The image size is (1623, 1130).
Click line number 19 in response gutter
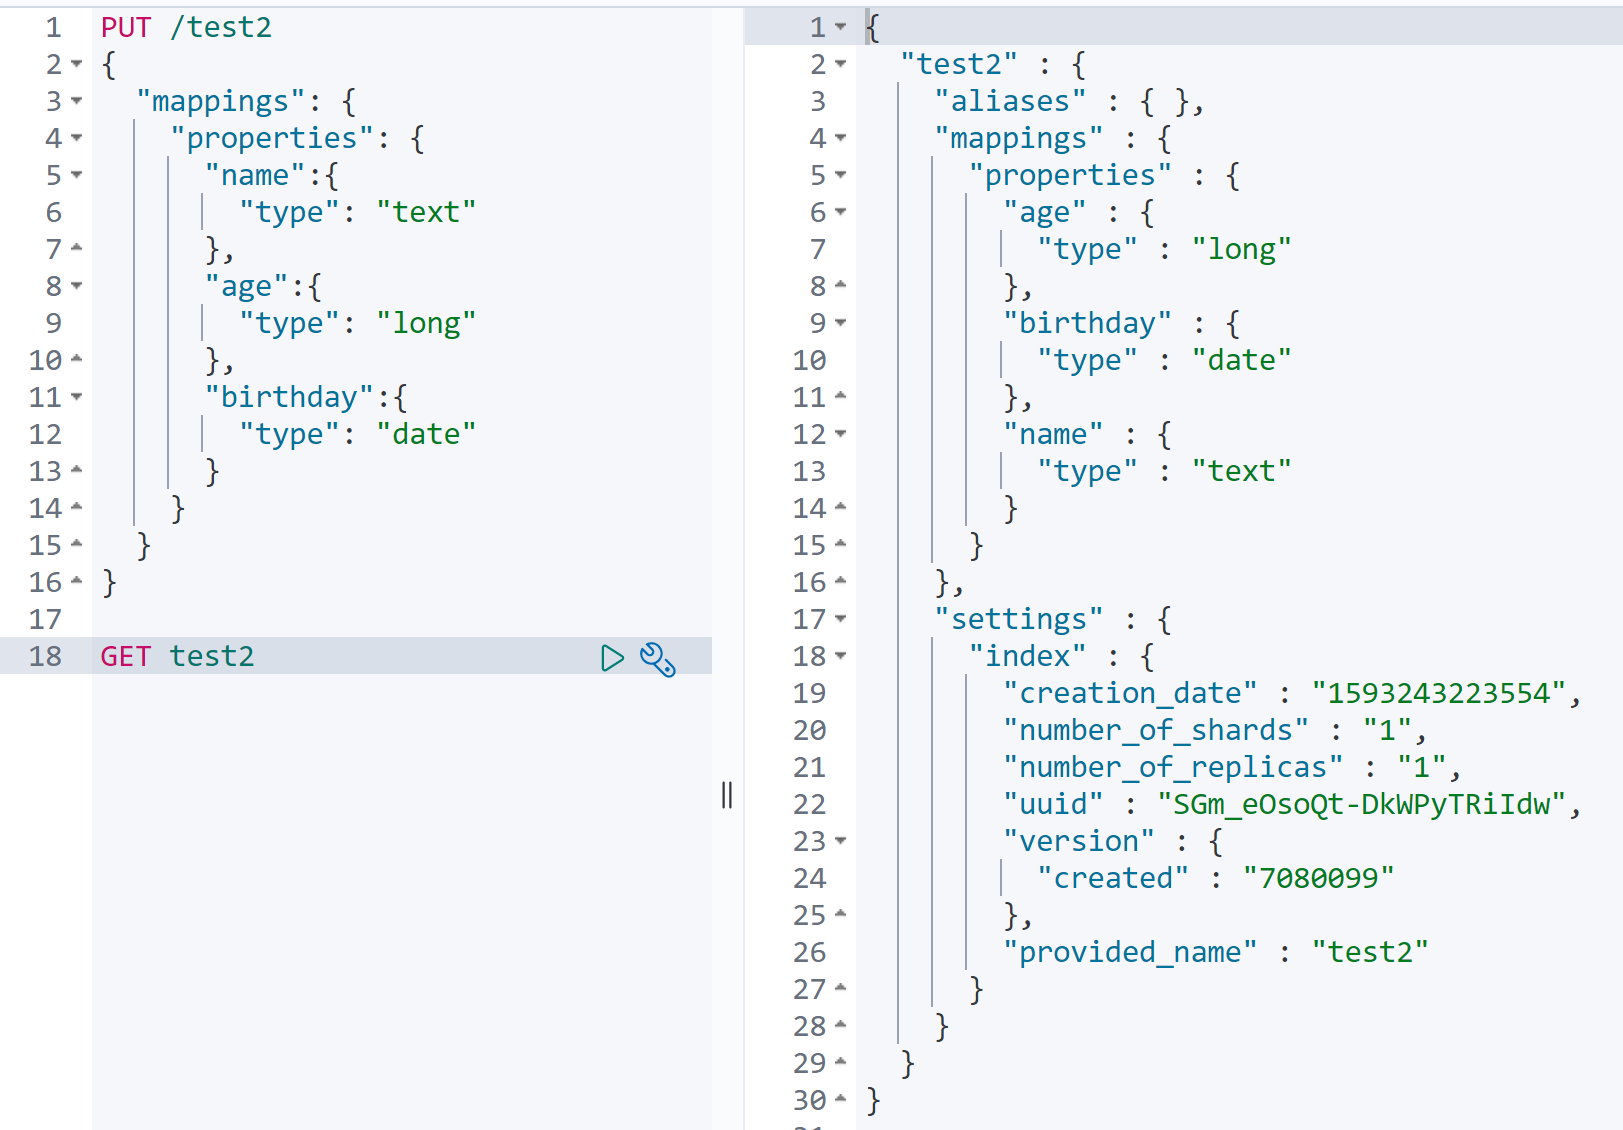coord(809,694)
